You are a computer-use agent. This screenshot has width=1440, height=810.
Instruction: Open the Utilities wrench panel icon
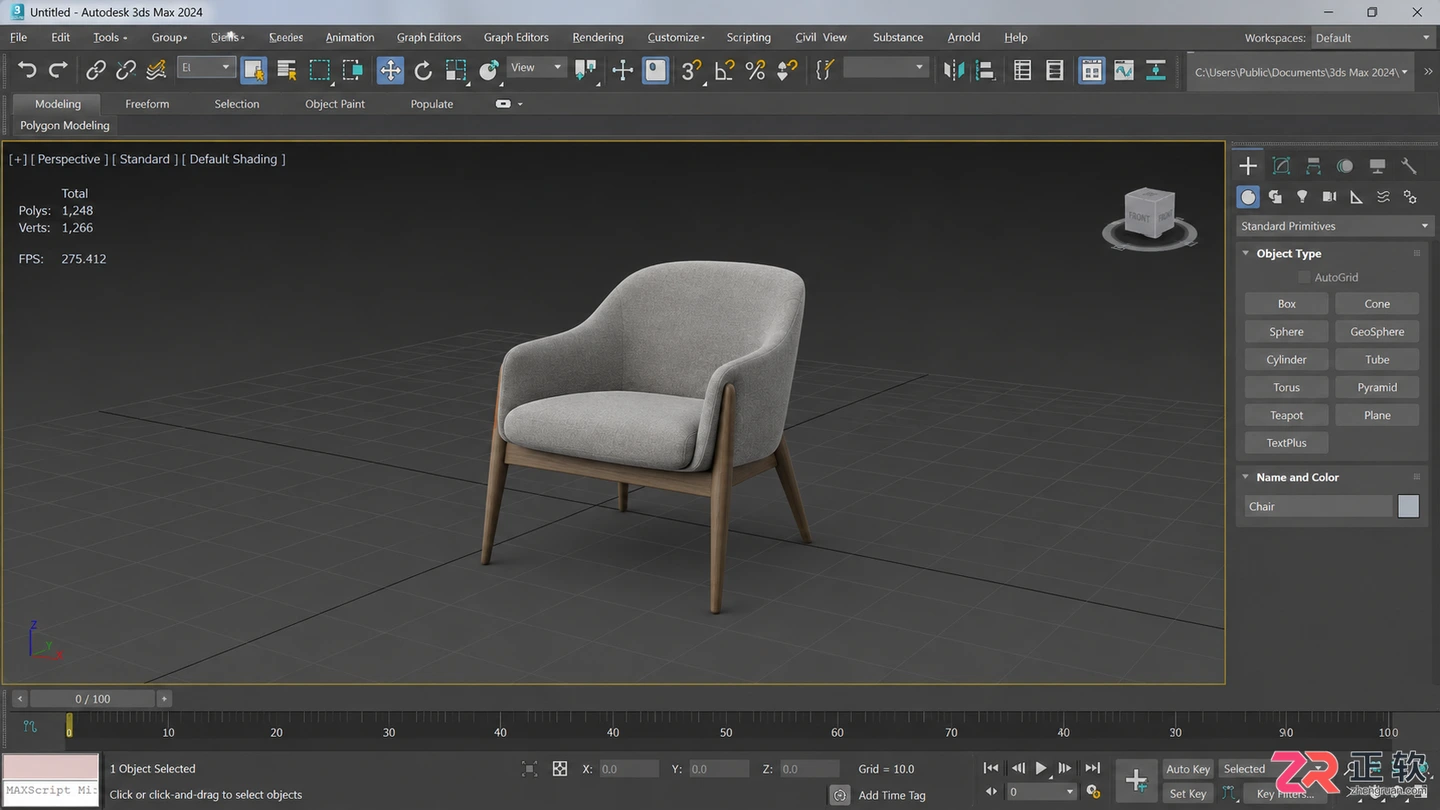1409,166
